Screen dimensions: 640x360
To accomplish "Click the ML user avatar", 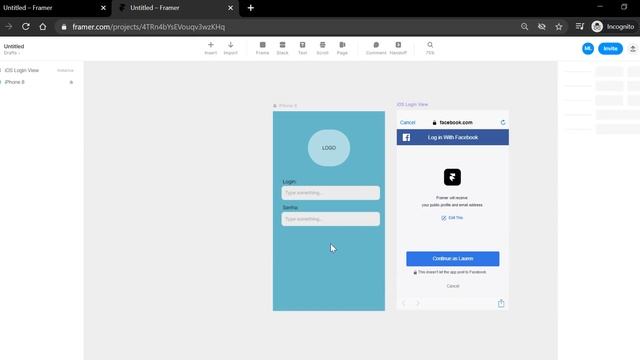I will (588, 49).
